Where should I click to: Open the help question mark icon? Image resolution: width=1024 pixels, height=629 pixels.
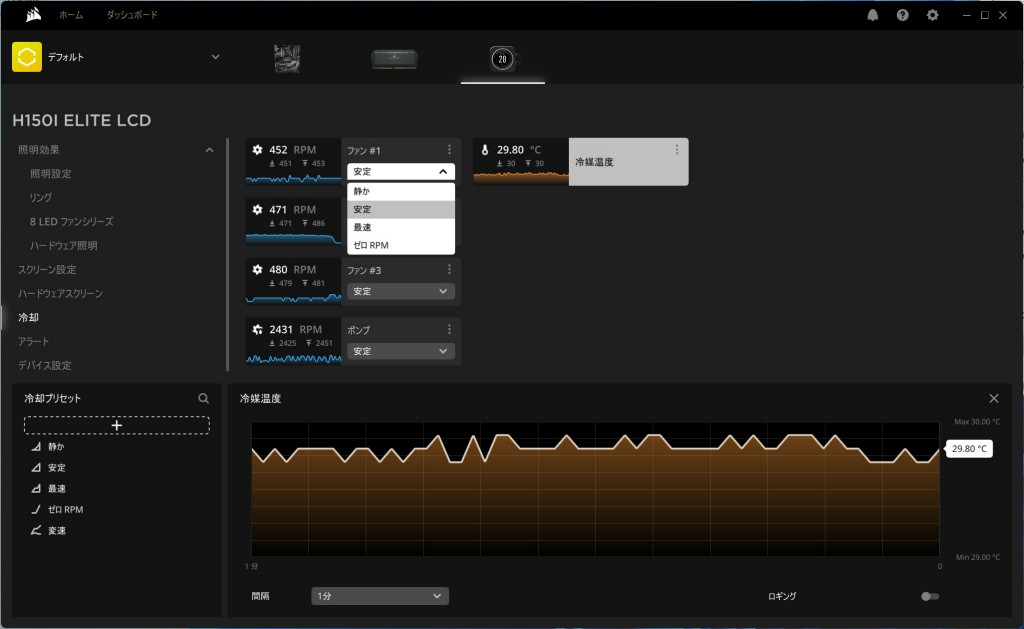(x=903, y=15)
